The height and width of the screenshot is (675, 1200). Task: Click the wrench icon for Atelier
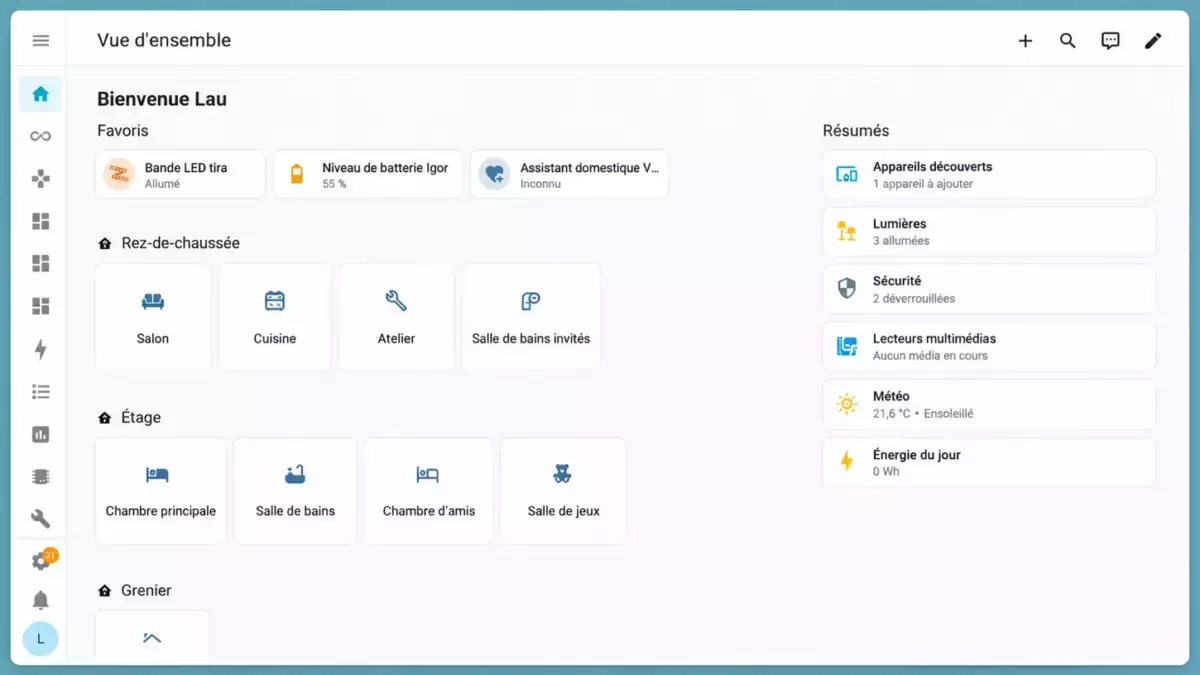tap(396, 300)
